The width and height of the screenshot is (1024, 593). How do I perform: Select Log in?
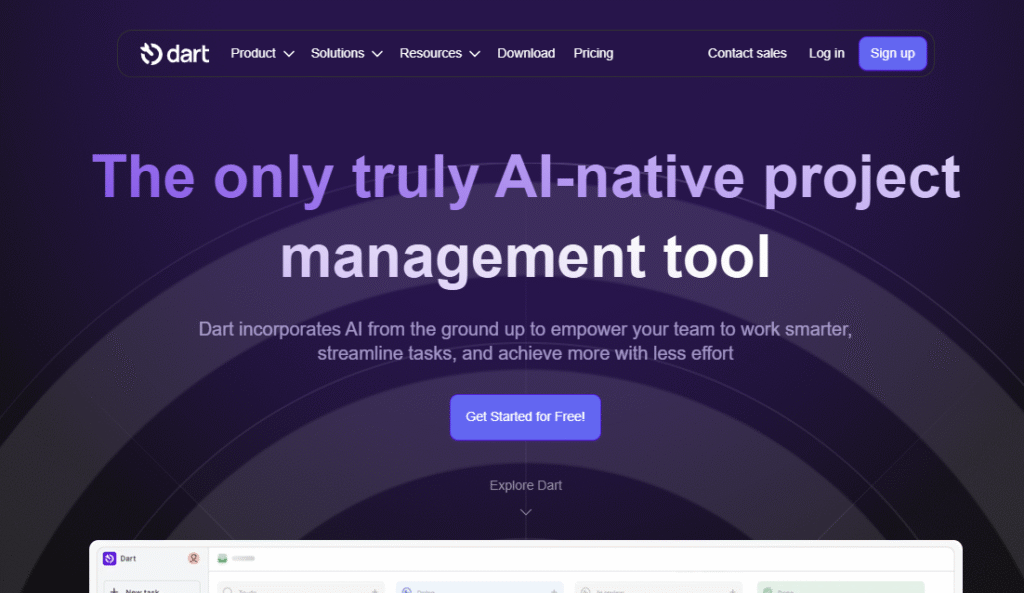[826, 53]
